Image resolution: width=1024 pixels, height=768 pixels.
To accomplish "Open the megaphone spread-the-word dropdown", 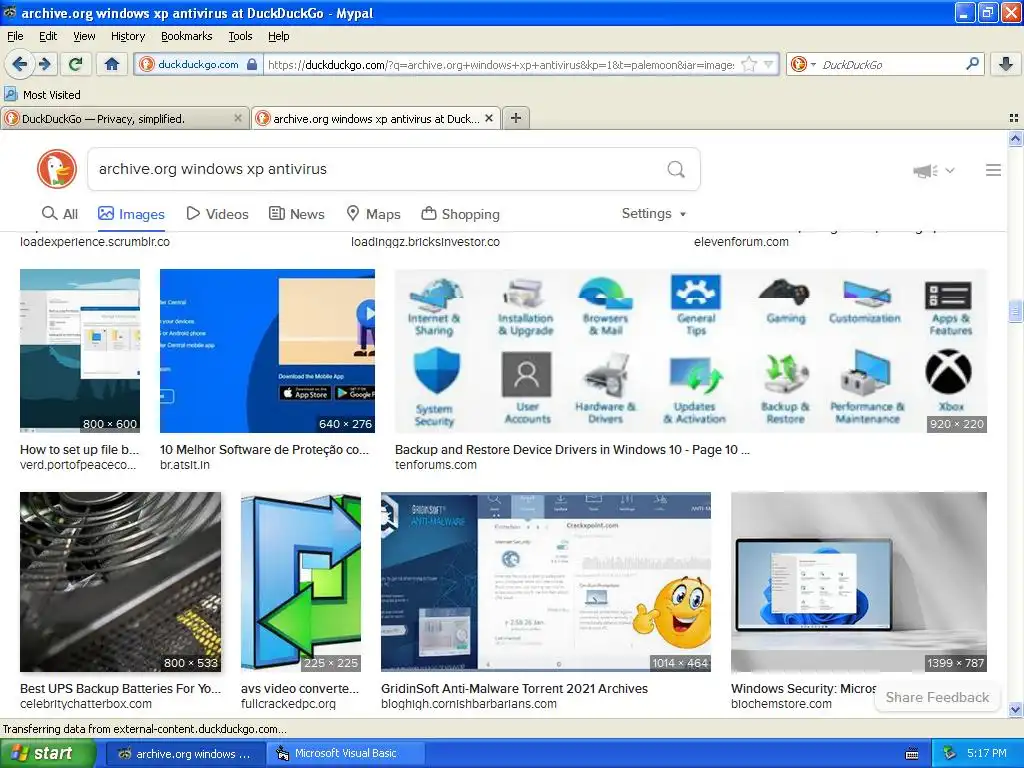I will [934, 170].
